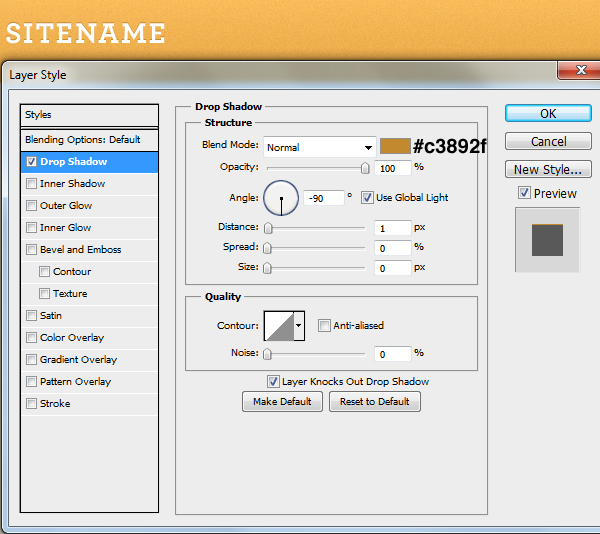Enable the Texture sub-effect checkbox

tap(44, 294)
